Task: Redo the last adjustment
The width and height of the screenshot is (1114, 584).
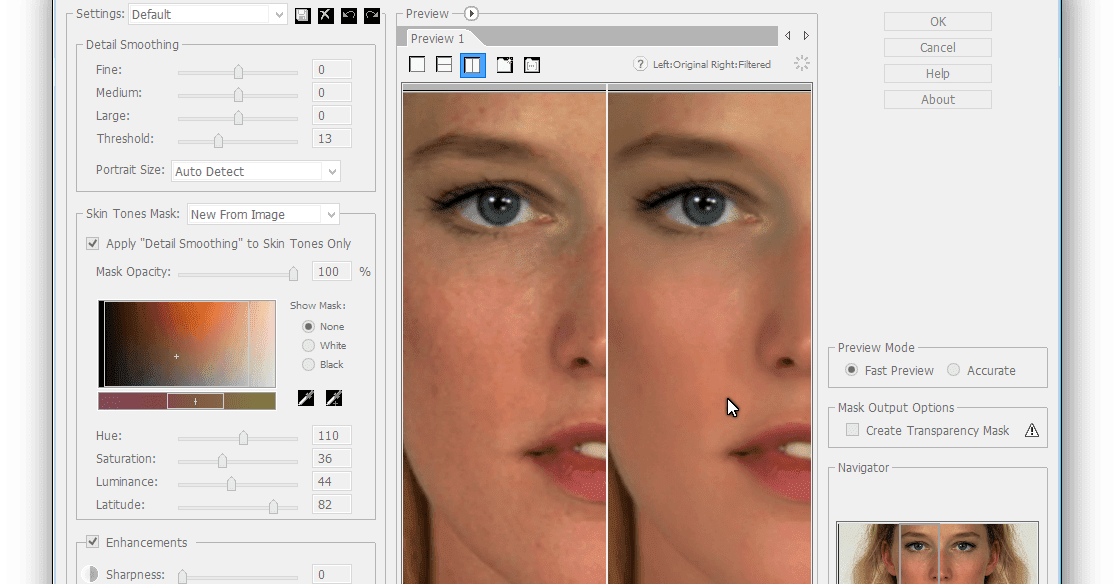Action: [371, 14]
